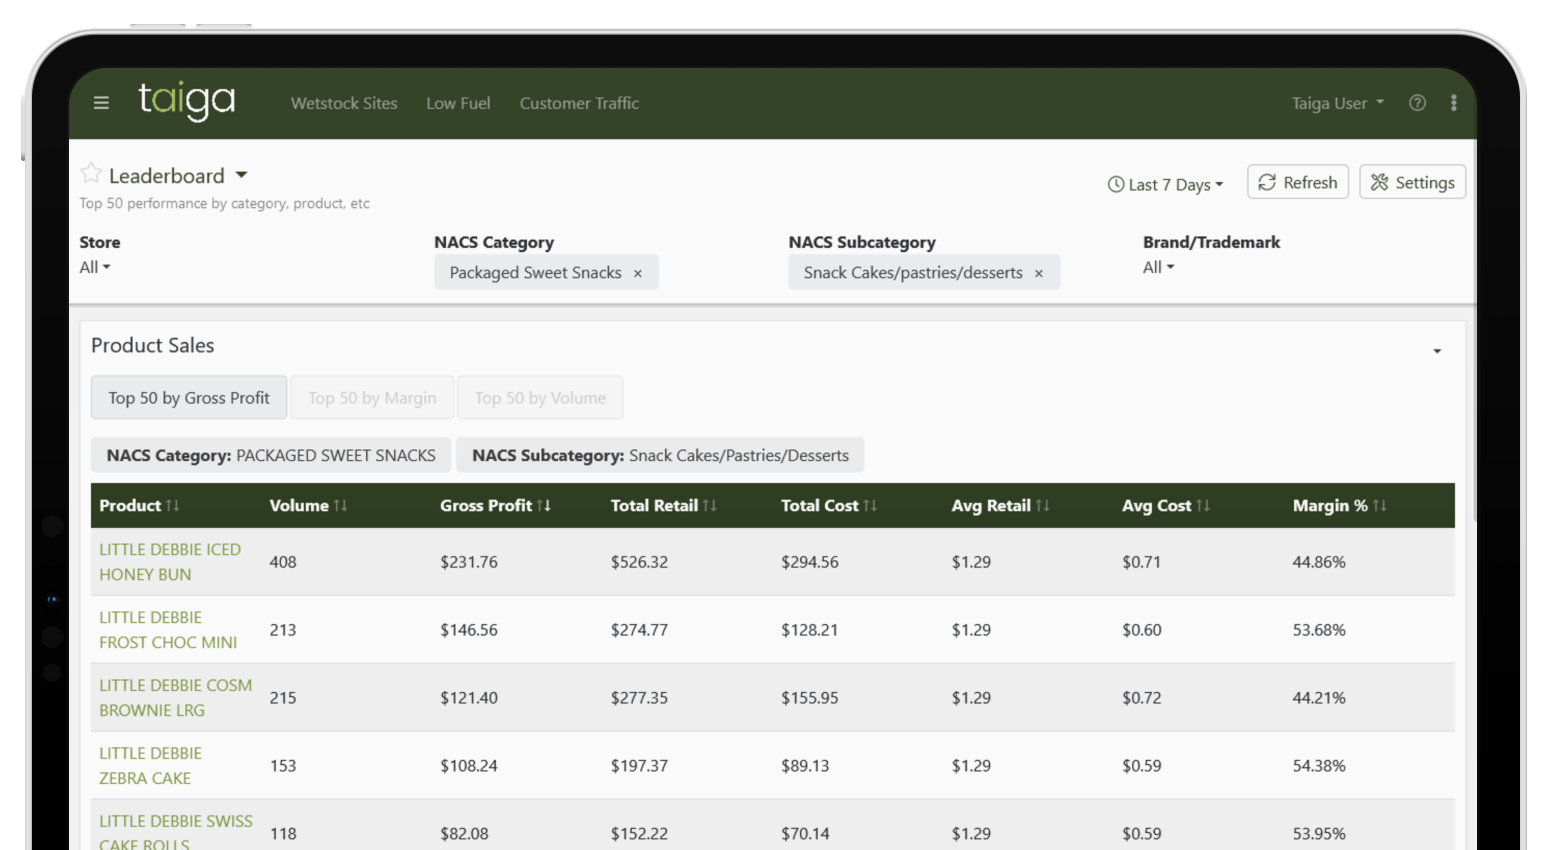Screen dimensions: 1550x850
Task: Select total retail value $274.77
Action: [x=639, y=630]
